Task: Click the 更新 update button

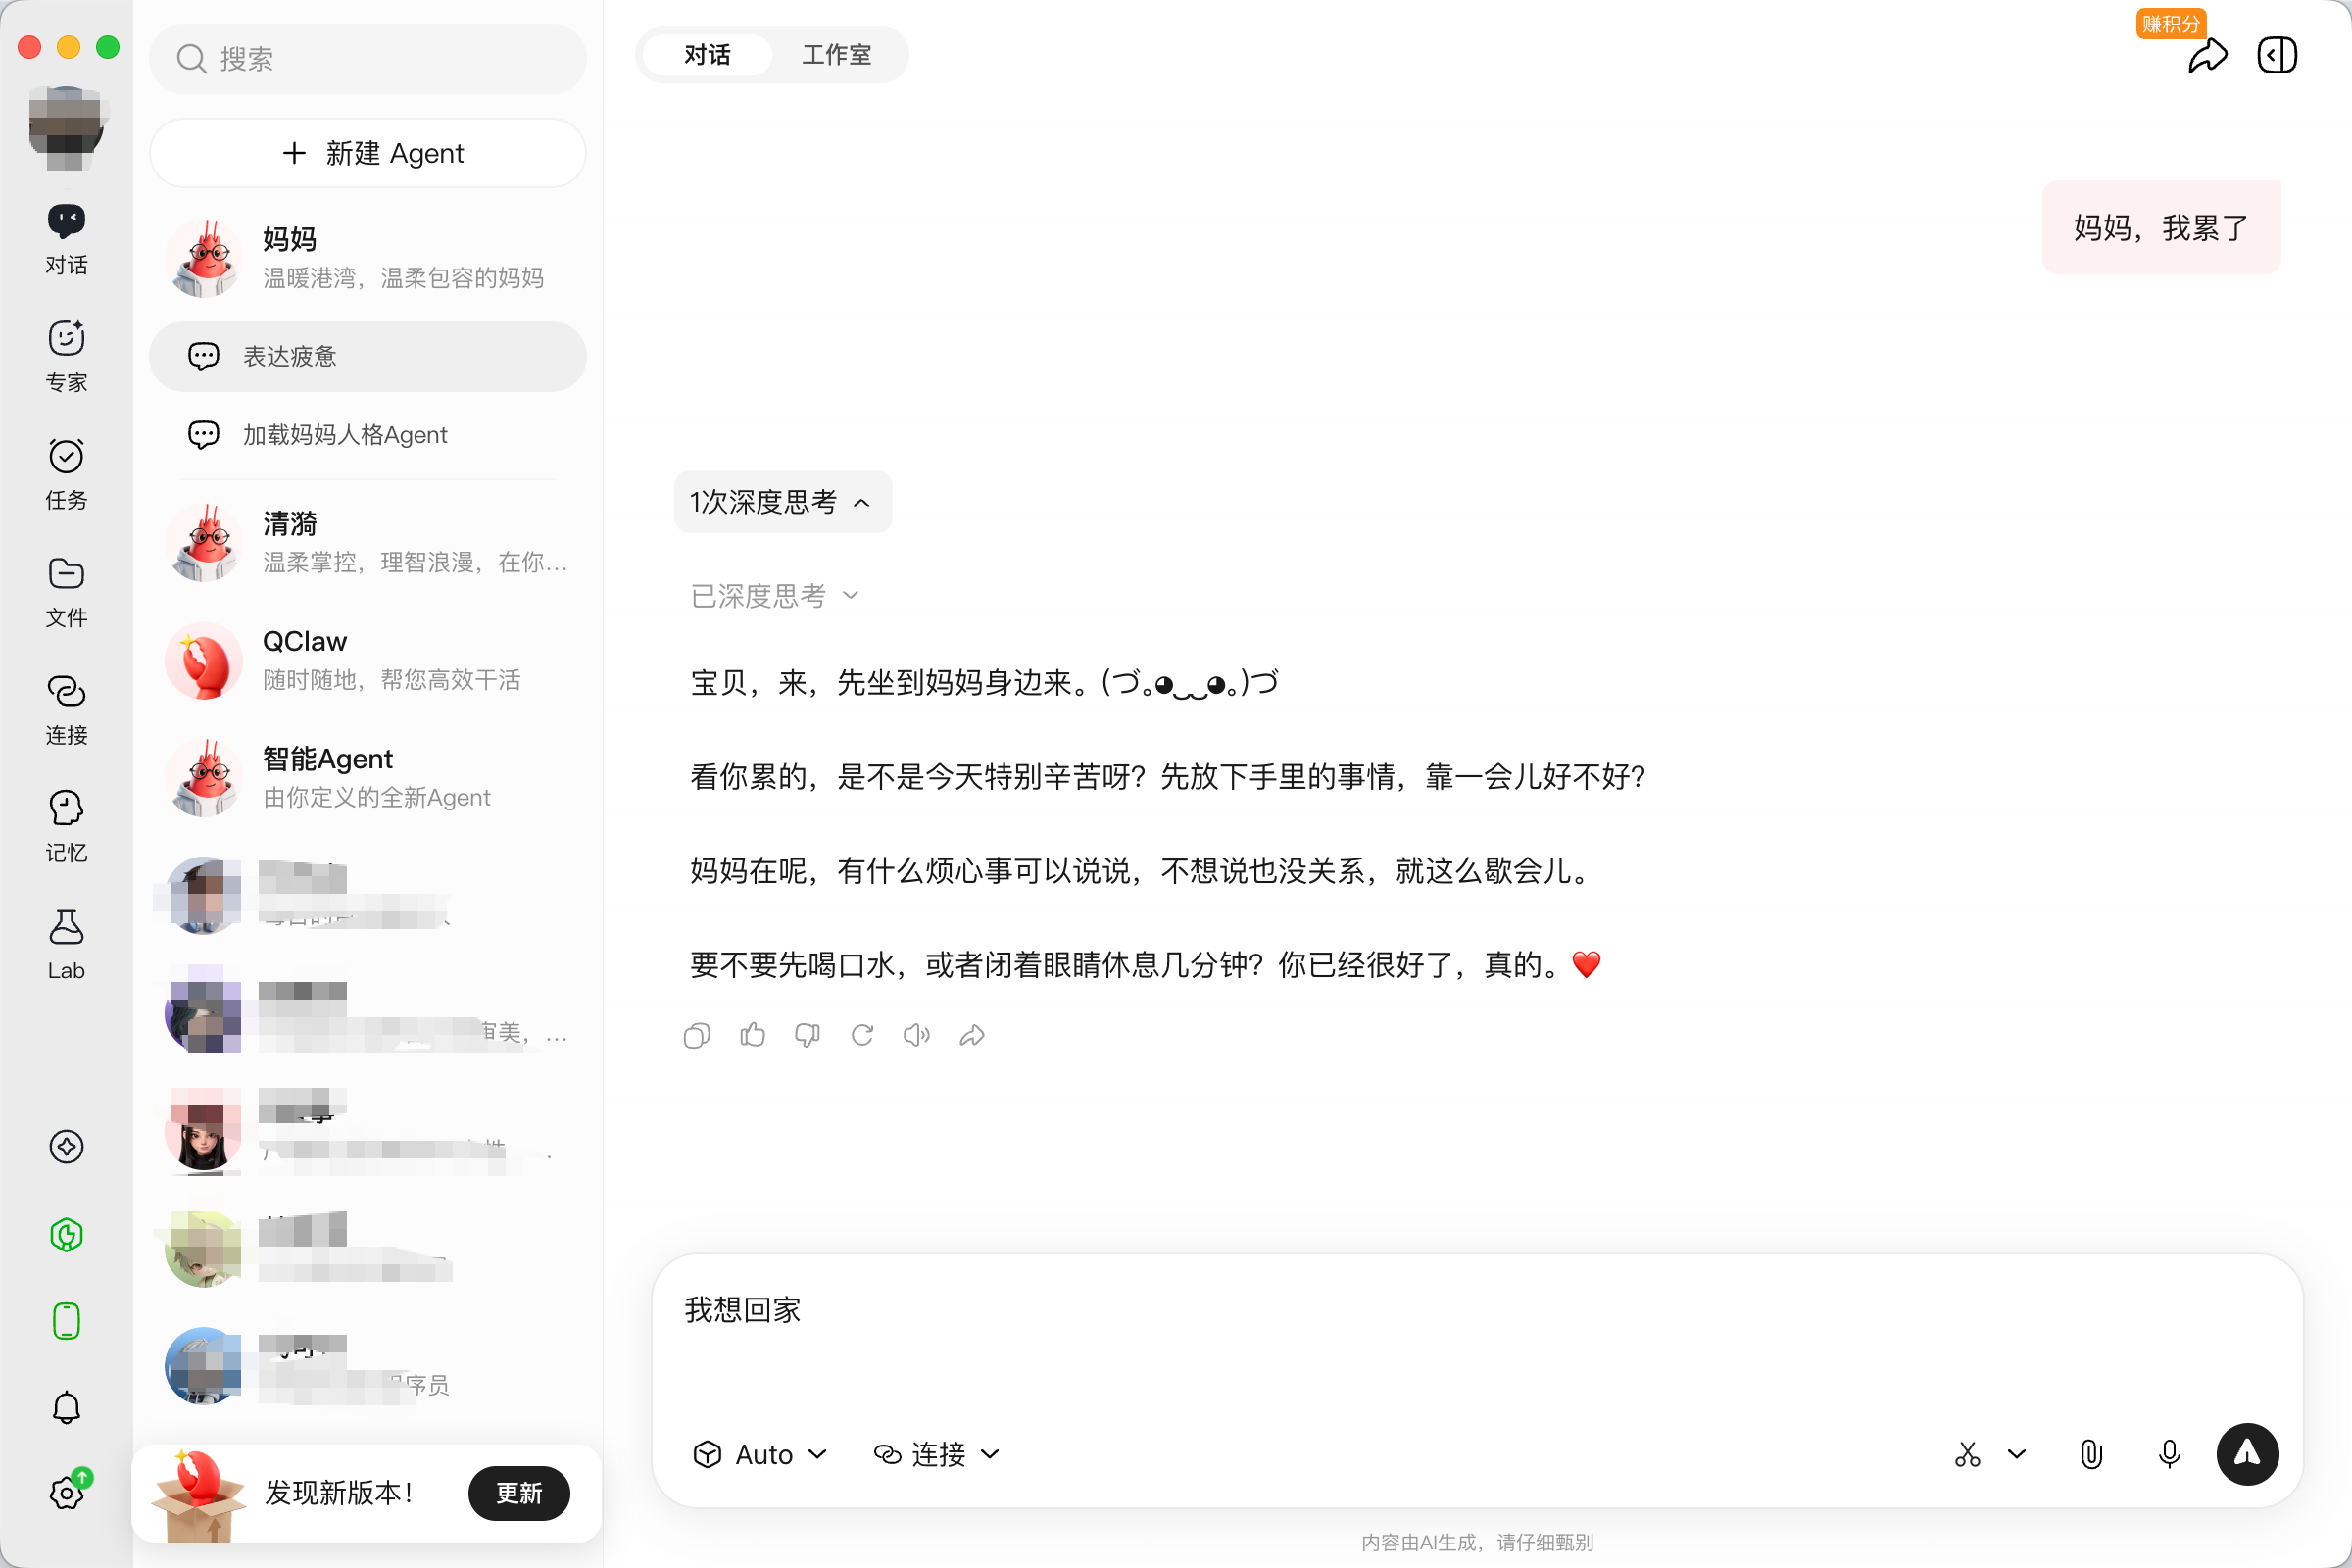Action: (519, 1493)
